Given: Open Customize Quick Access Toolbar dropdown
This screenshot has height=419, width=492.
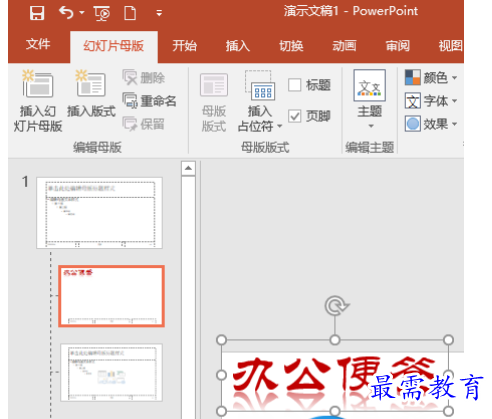Looking at the screenshot, I should coord(159,13).
